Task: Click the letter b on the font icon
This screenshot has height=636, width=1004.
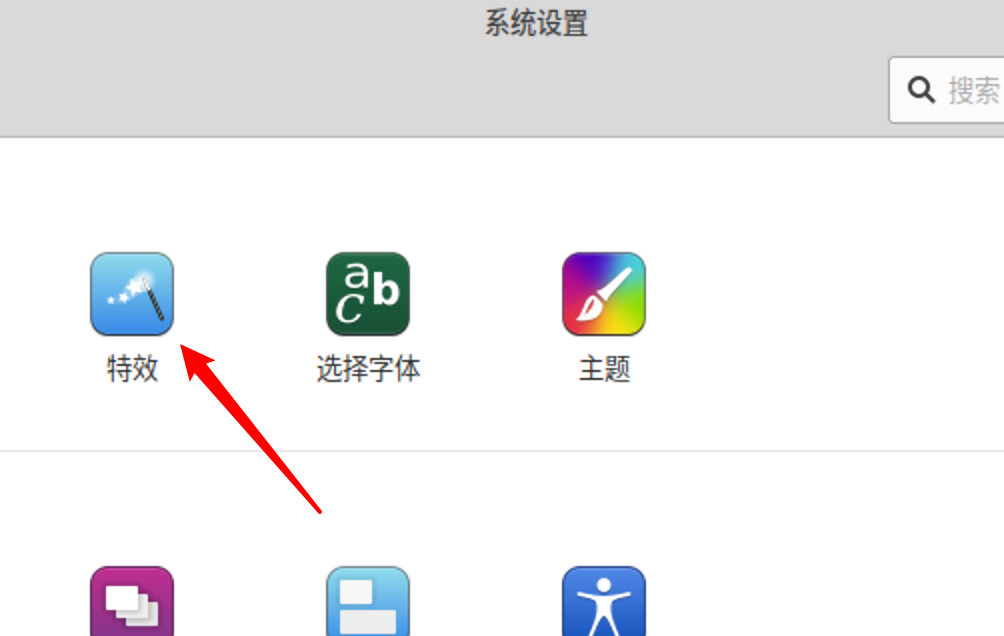Action: point(387,289)
